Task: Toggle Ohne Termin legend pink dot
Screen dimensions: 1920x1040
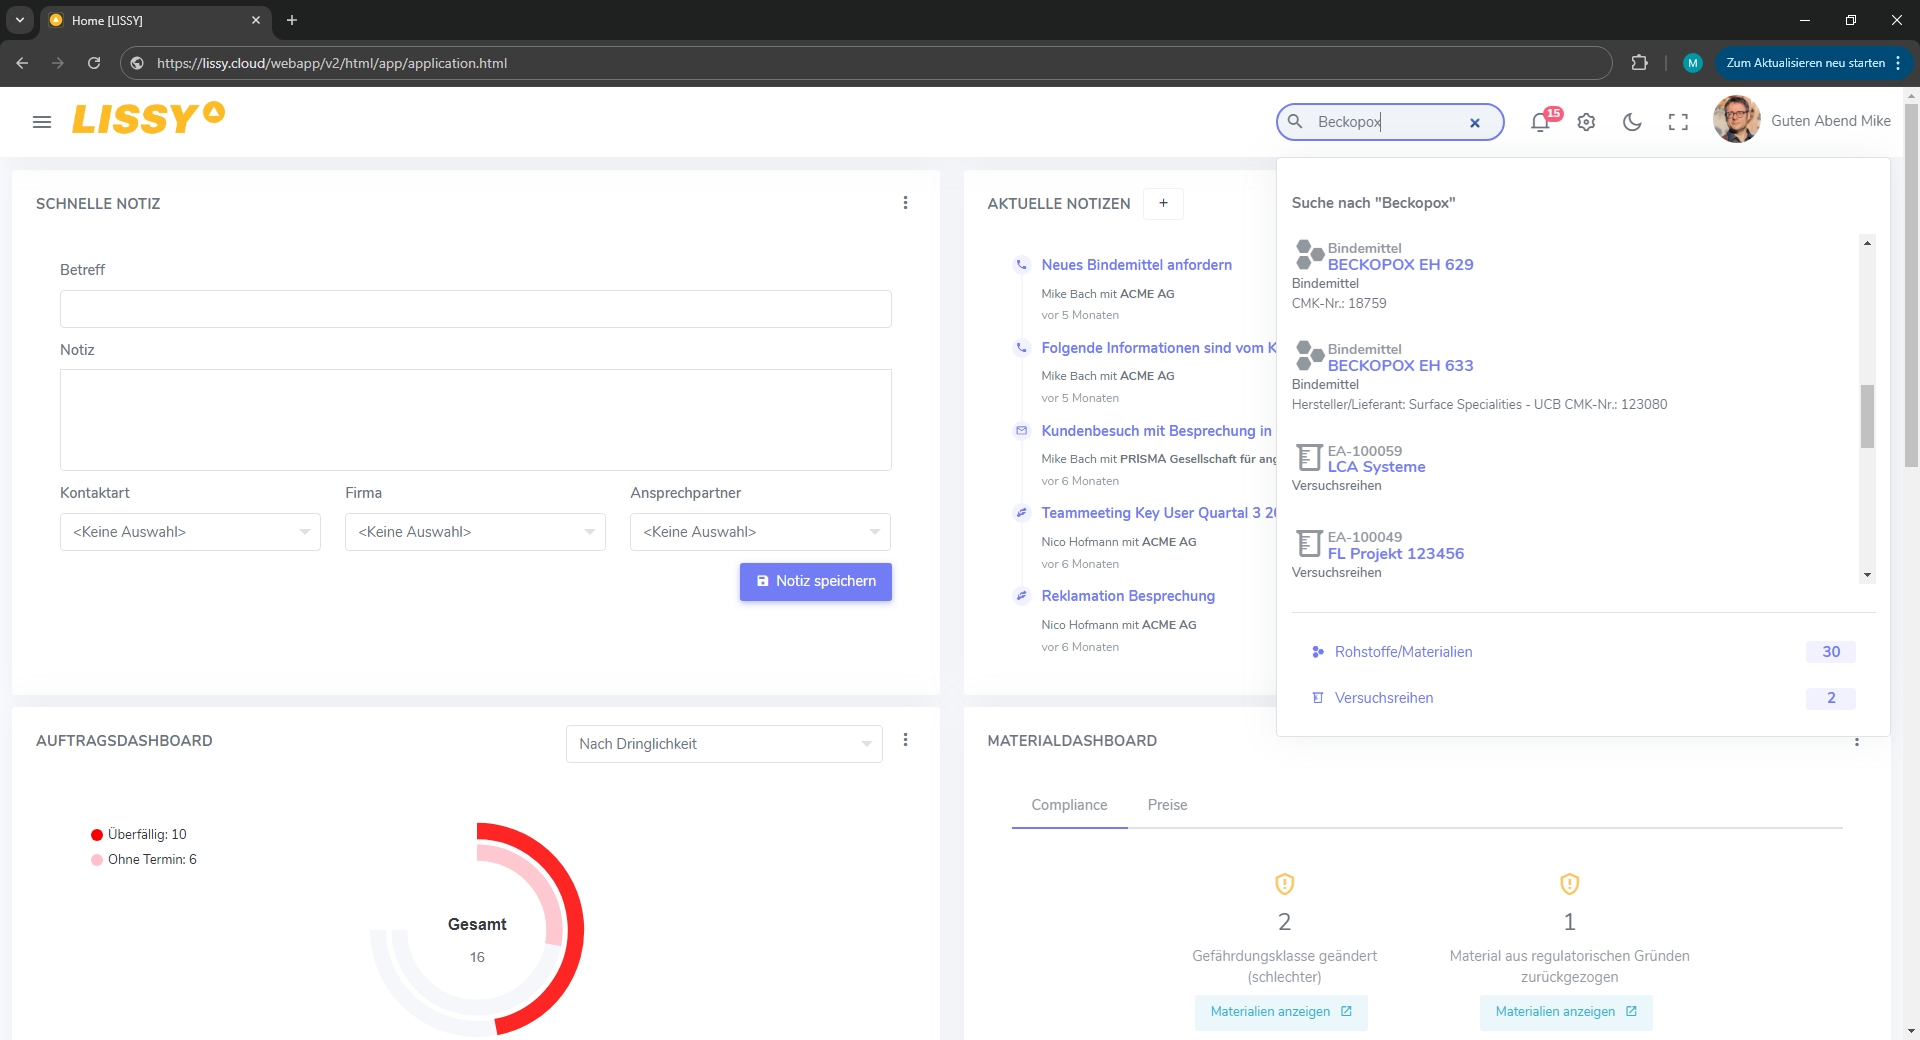Action: pyautogui.click(x=97, y=860)
